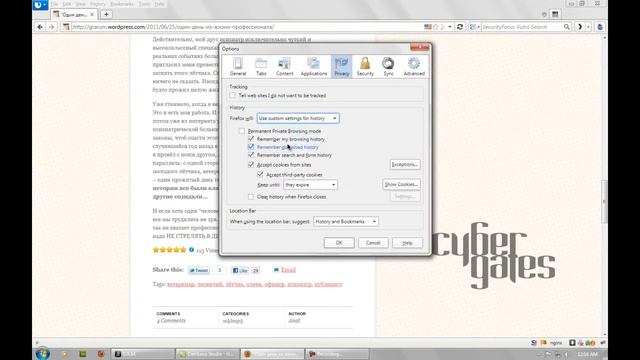Click the blue app menu button top-left
The height and width of the screenshot is (360, 640).
click(40, 5)
